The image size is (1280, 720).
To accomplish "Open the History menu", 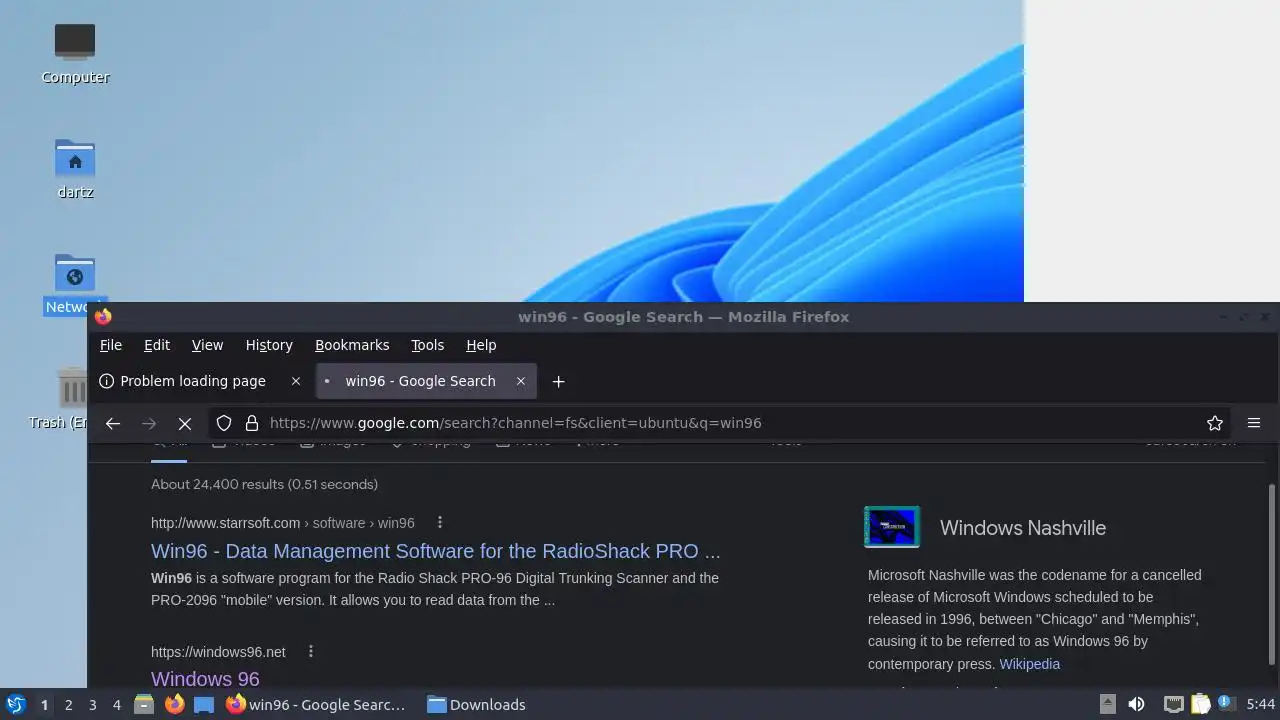I will [269, 345].
